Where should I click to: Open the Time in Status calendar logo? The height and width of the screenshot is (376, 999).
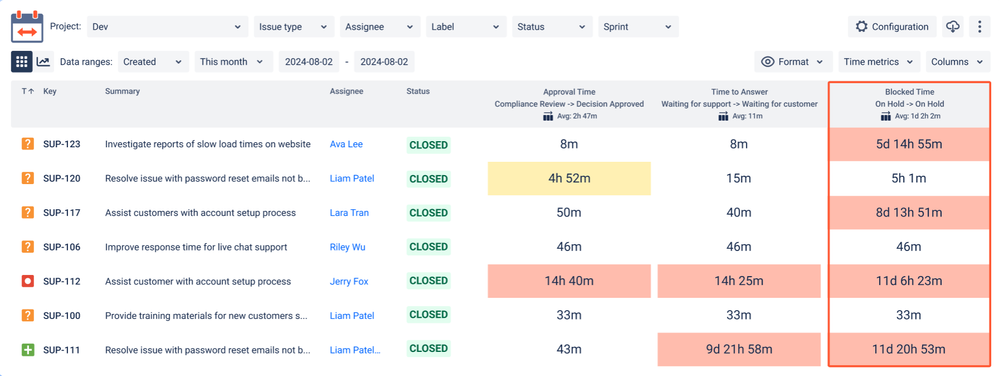click(27, 27)
